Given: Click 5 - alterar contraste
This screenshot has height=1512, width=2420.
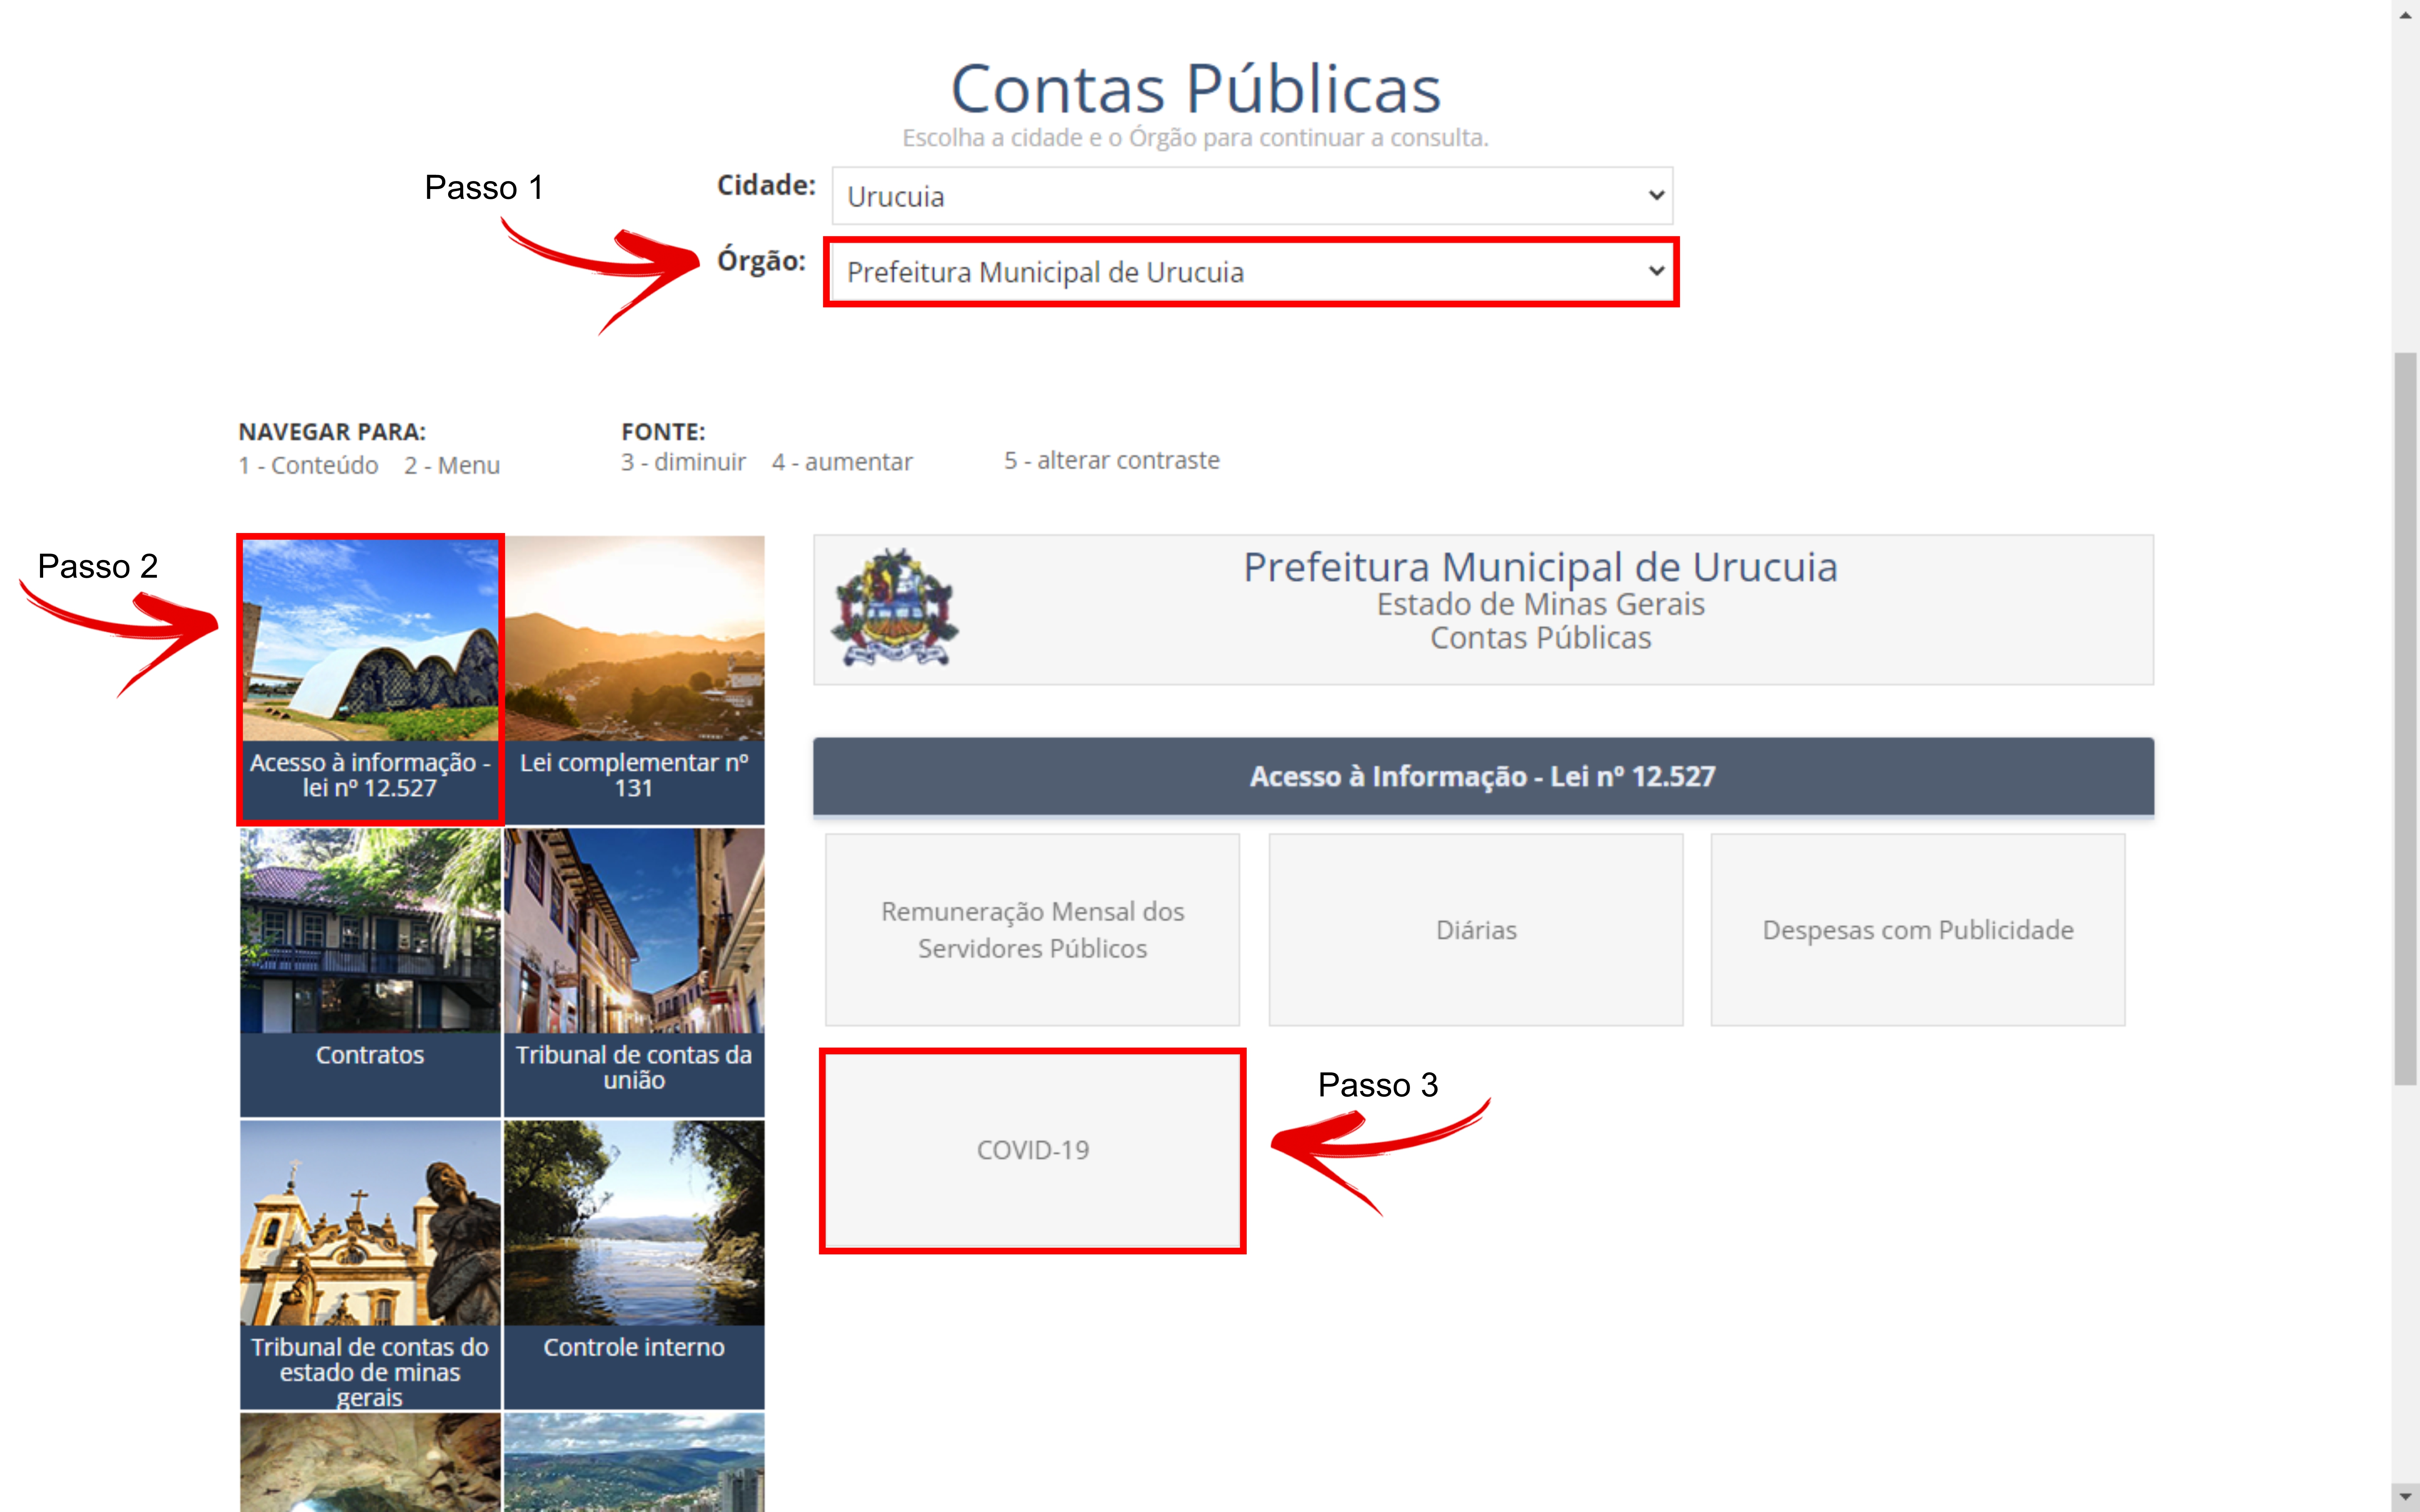Looking at the screenshot, I should (1112, 460).
